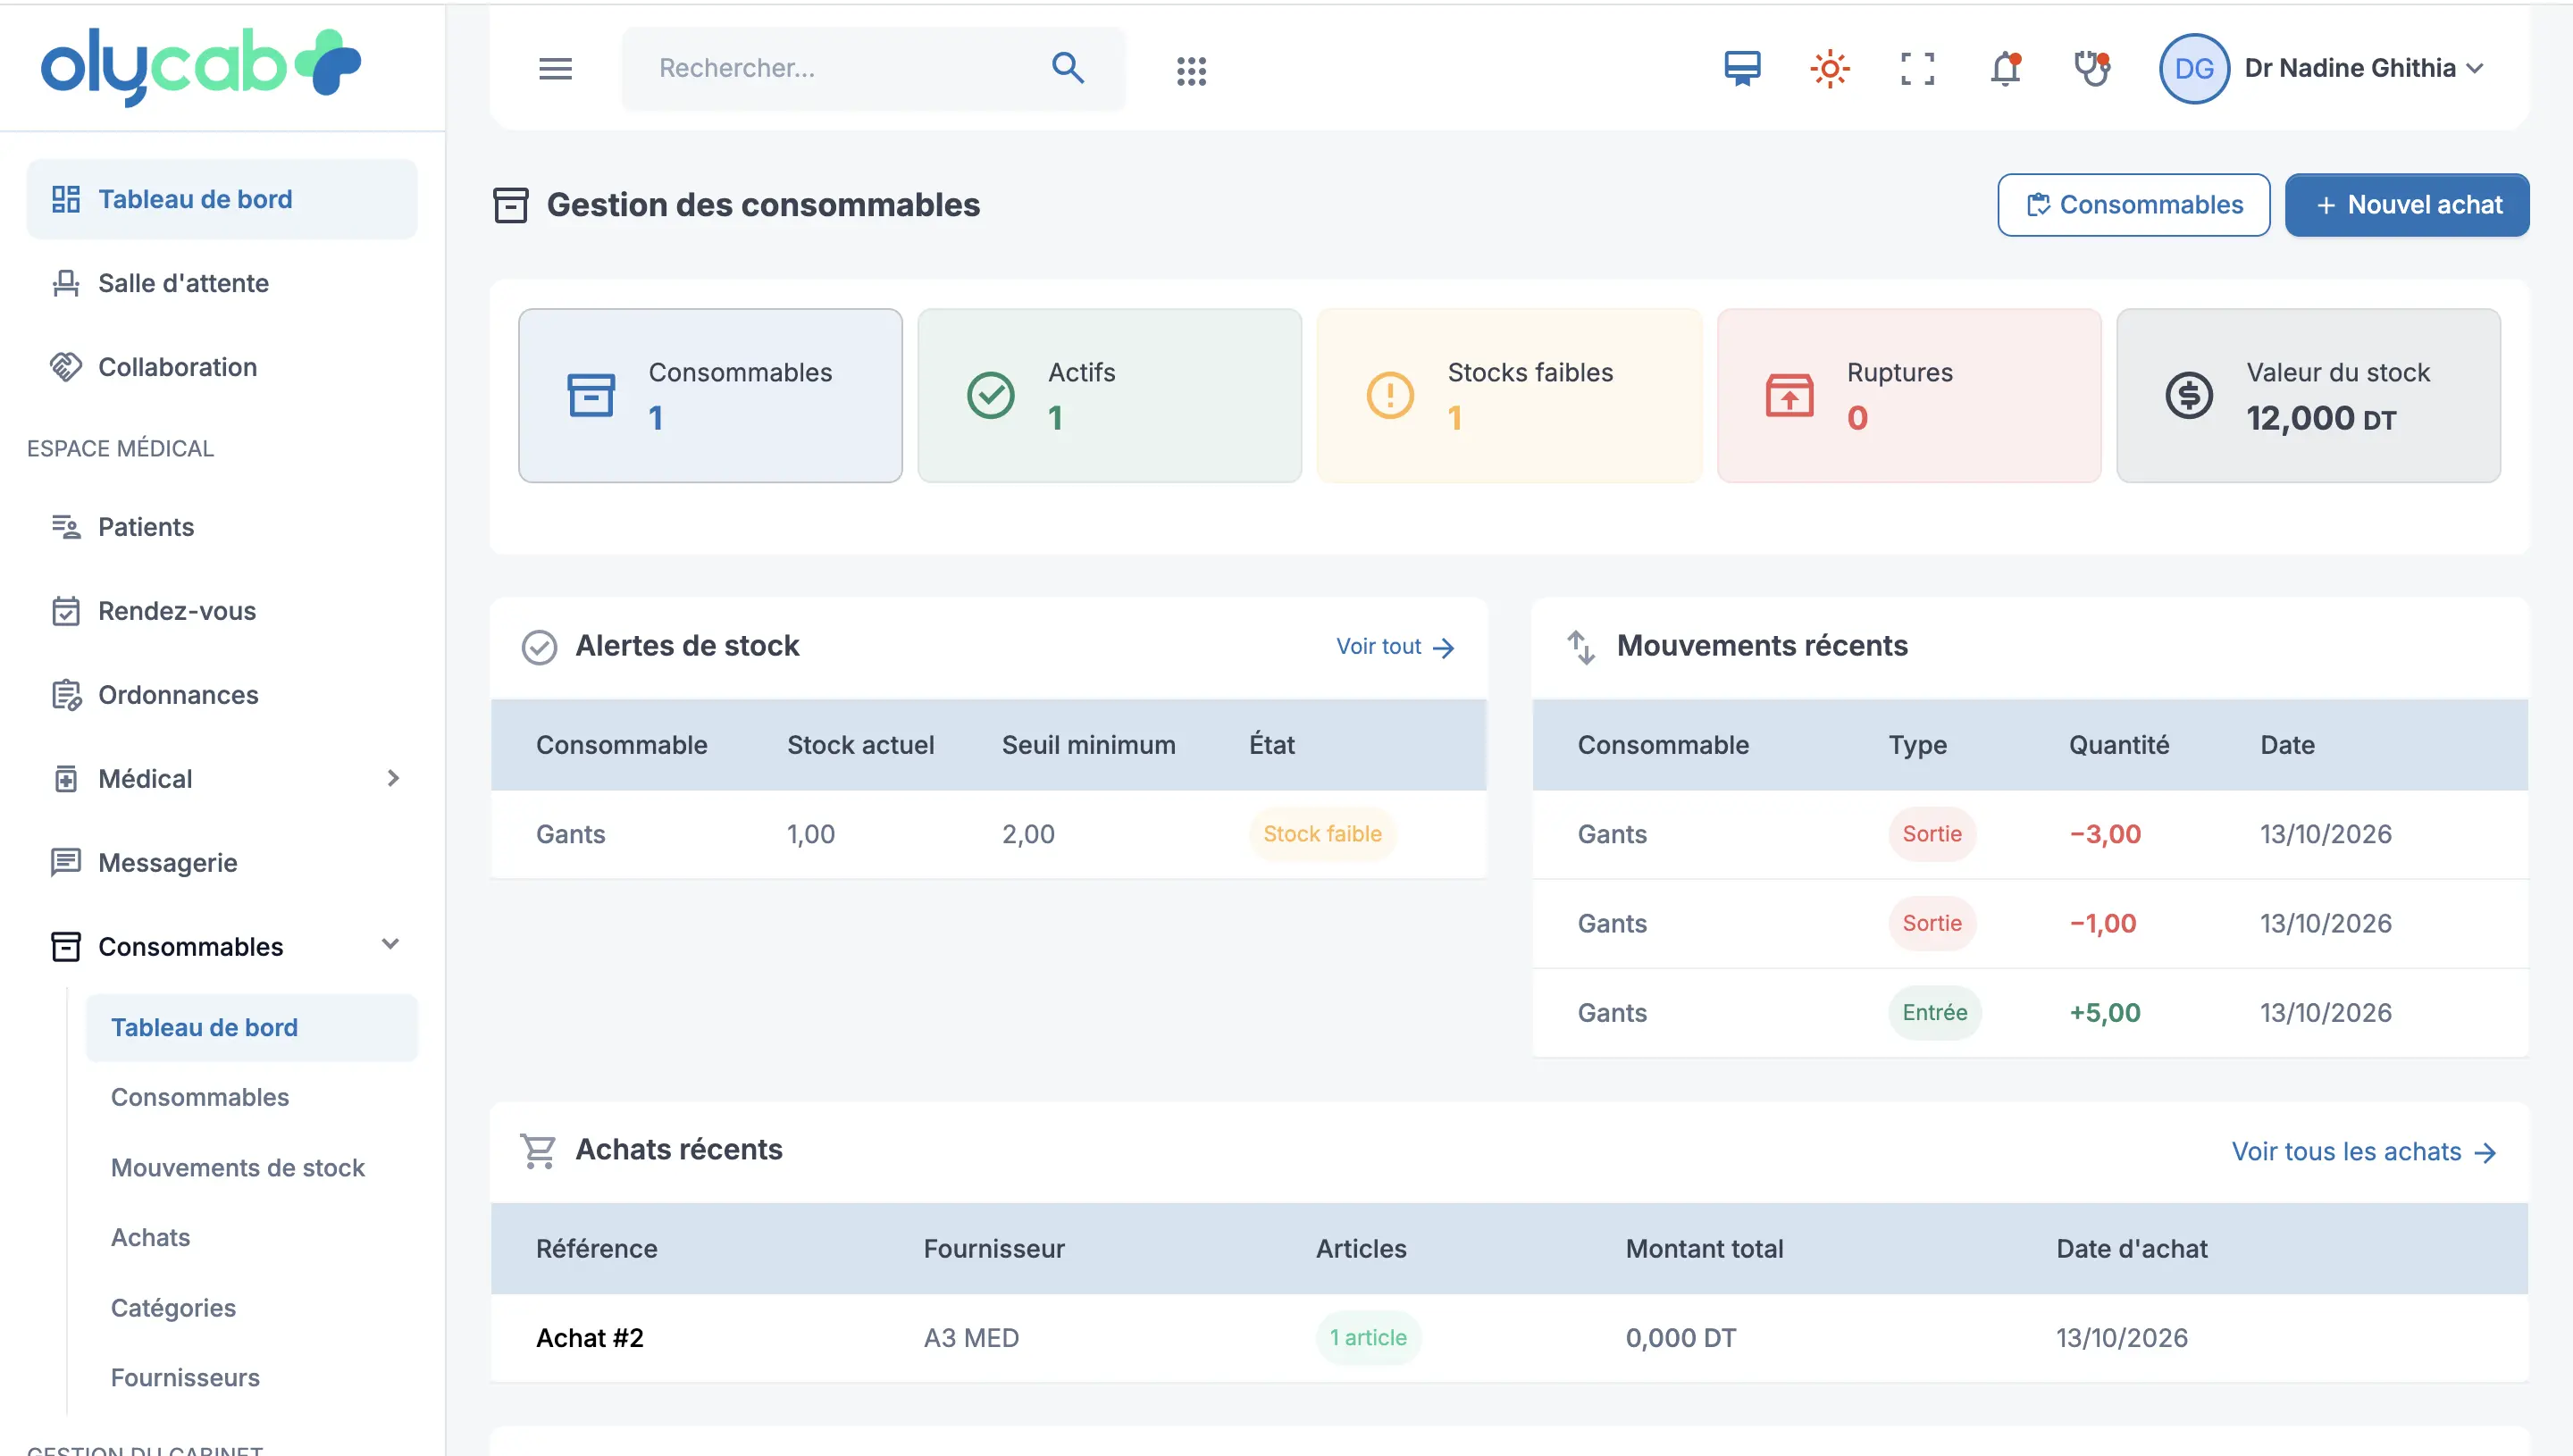
Task: Click the 1 article badge
Action: click(x=1368, y=1338)
